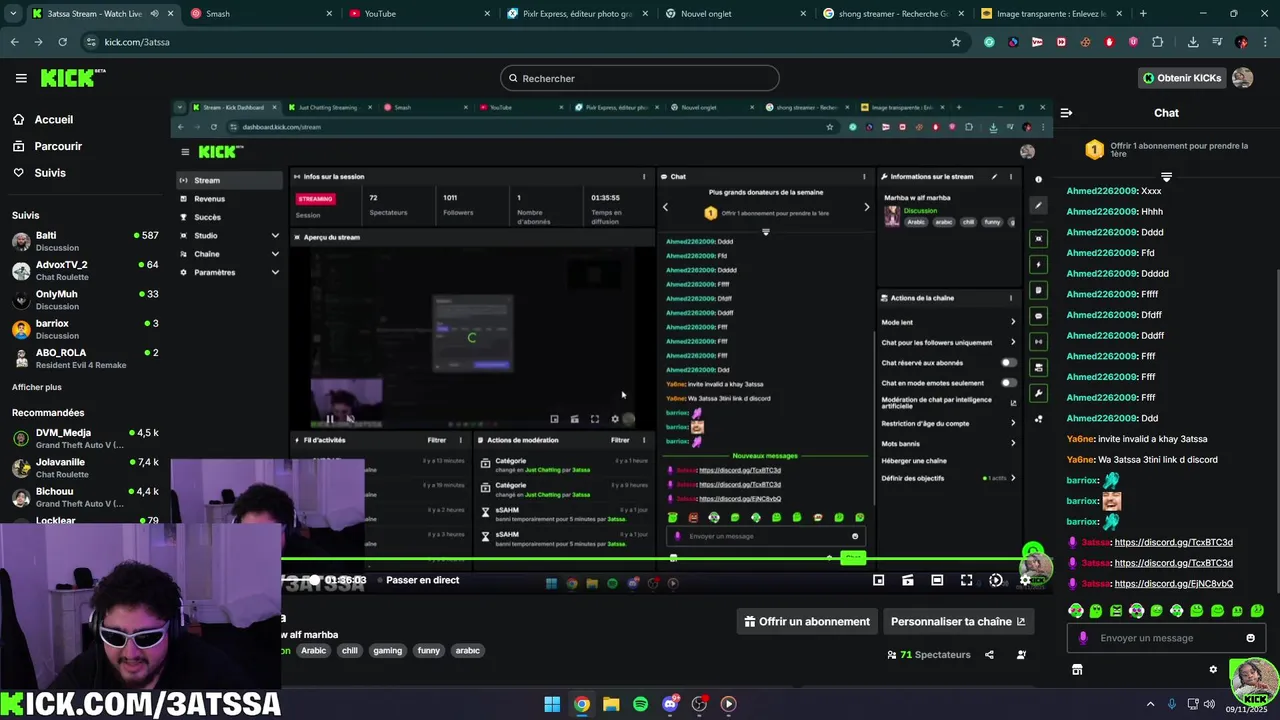Open the player's playback speed icon
The height and width of the screenshot is (720, 1280).
pyautogui.click(x=996, y=580)
